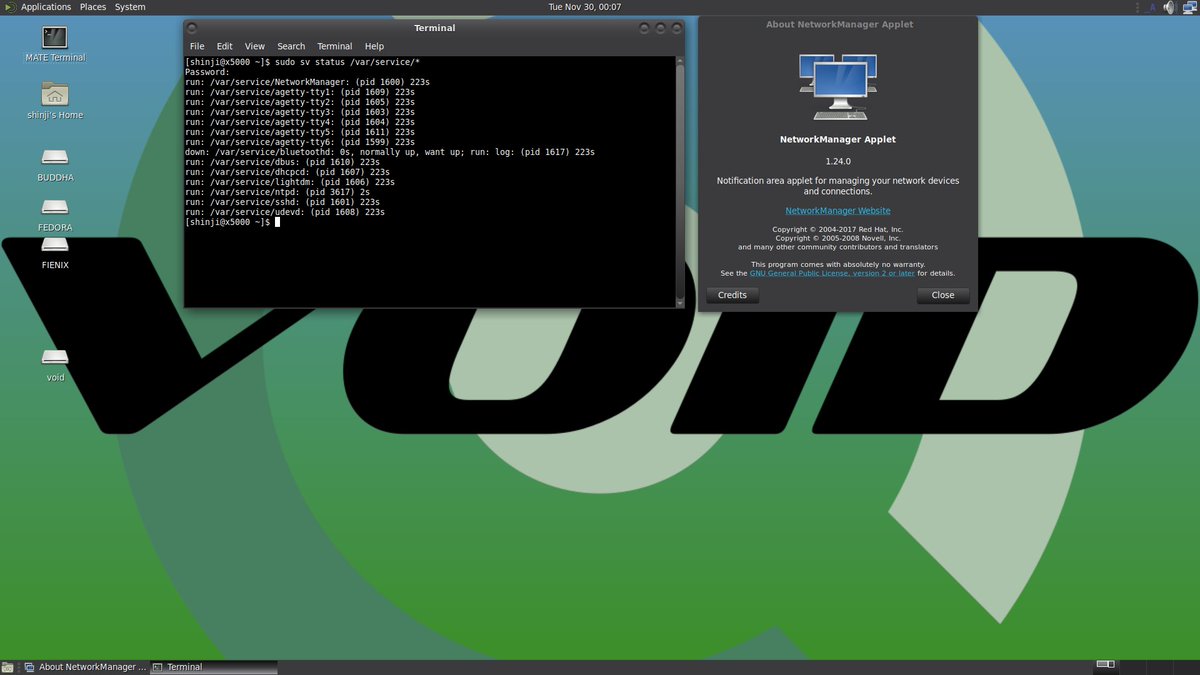Image resolution: width=1200 pixels, height=675 pixels.
Task: Click the volume speaker tray icon
Action: coord(1169,7)
